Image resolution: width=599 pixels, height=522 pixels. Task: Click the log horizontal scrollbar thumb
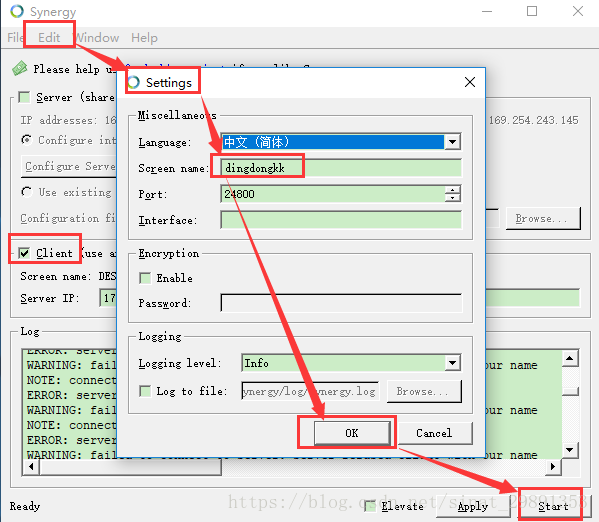tap(130, 467)
